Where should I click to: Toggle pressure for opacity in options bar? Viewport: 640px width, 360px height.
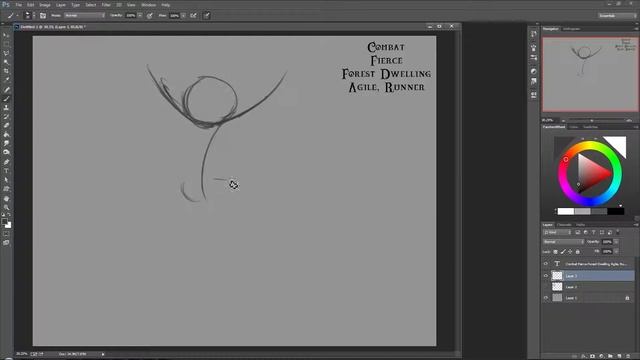(150, 16)
